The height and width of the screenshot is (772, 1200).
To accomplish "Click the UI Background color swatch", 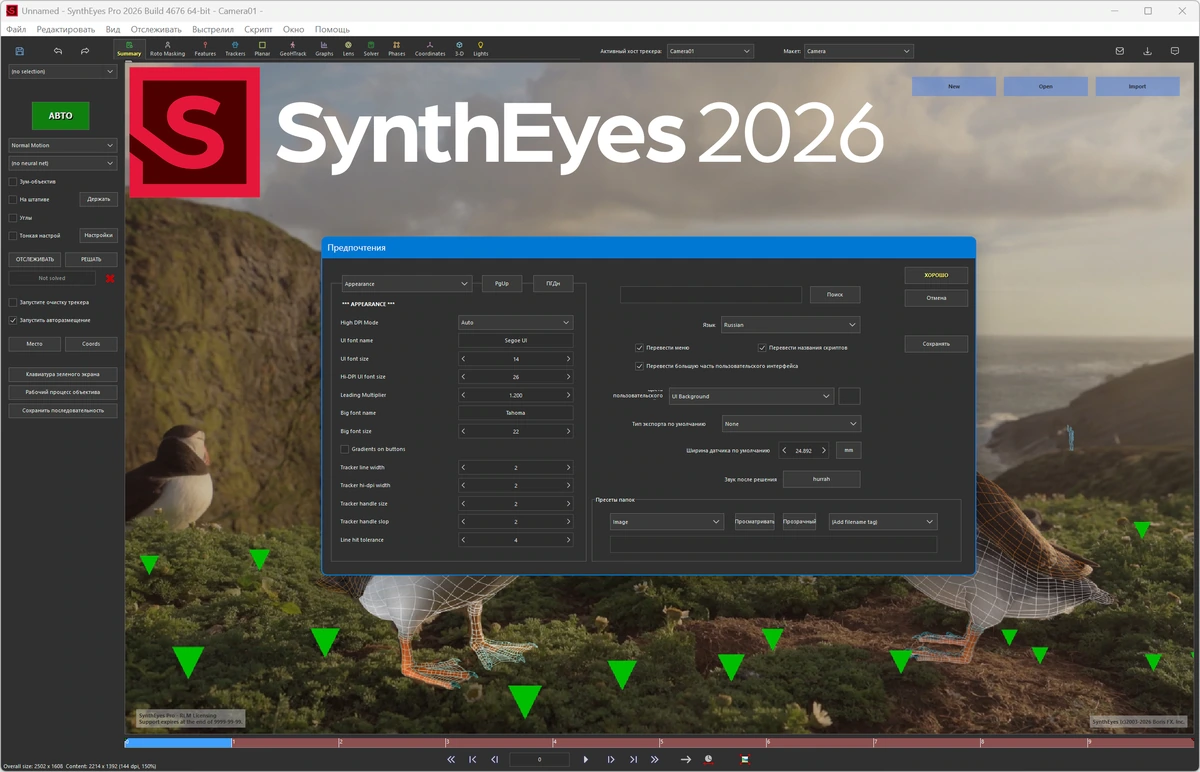I will coord(849,396).
